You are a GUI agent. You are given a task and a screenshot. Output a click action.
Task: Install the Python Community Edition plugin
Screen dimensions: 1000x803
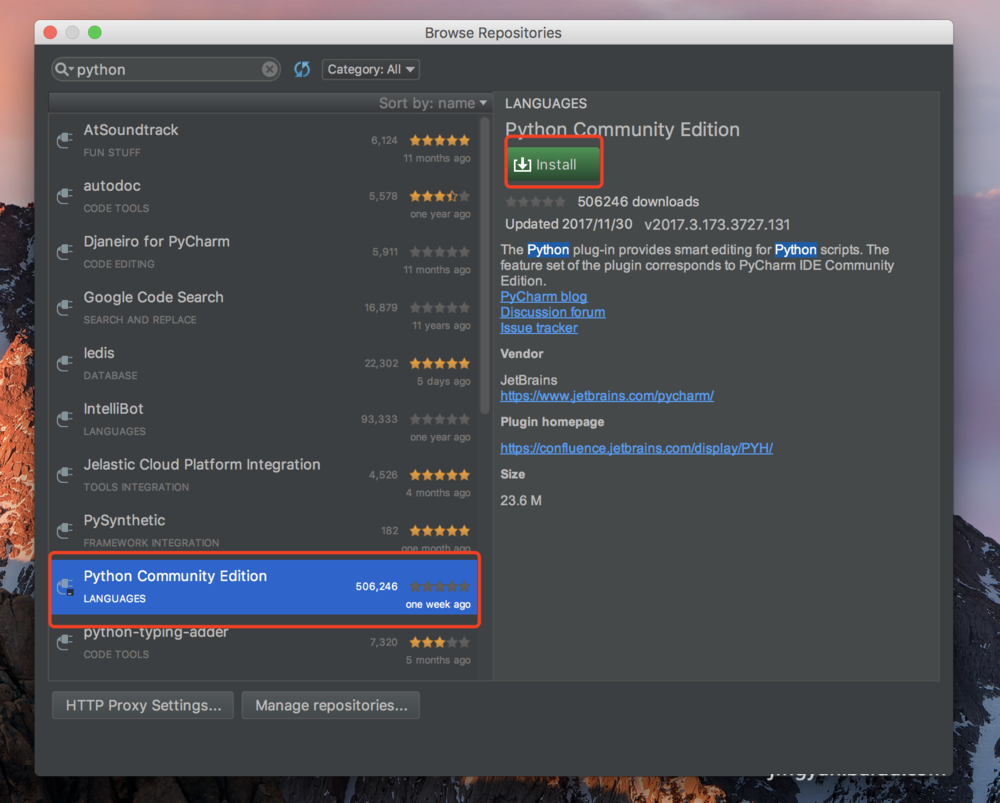553,163
